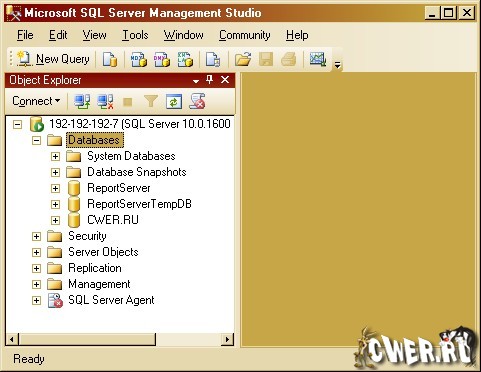The image size is (481, 372).
Task: Click the horizontal scrollbar right arrow
Action: [x=227, y=340]
